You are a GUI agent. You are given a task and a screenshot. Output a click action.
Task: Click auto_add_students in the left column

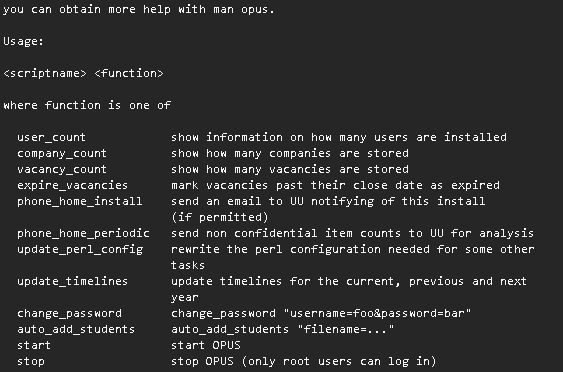(76, 329)
